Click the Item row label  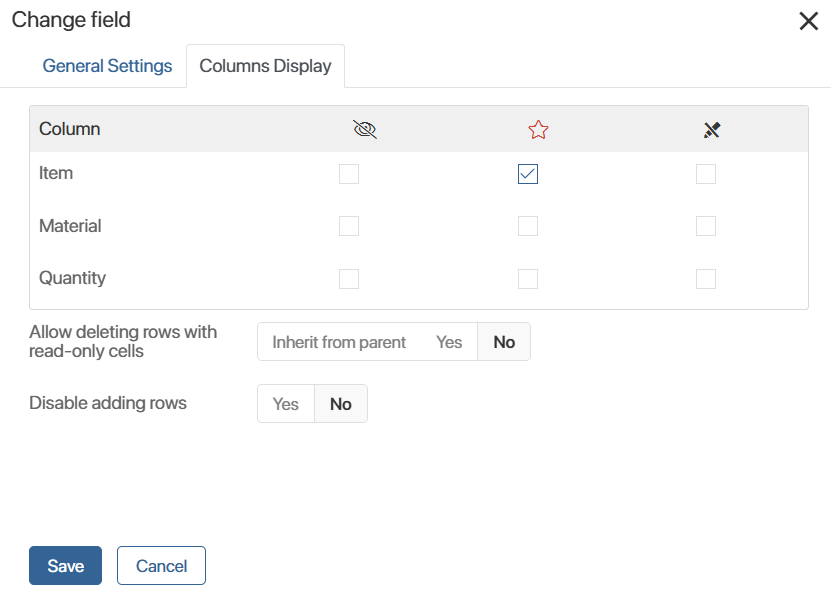(56, 173)
